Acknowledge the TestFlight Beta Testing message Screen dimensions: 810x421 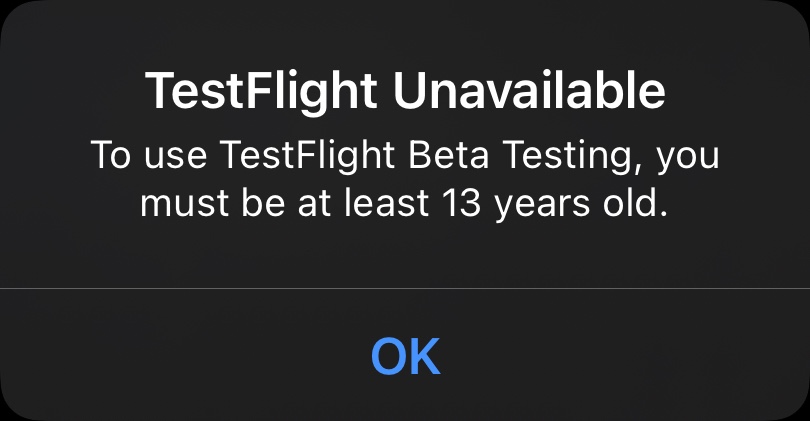click(405, 356)
